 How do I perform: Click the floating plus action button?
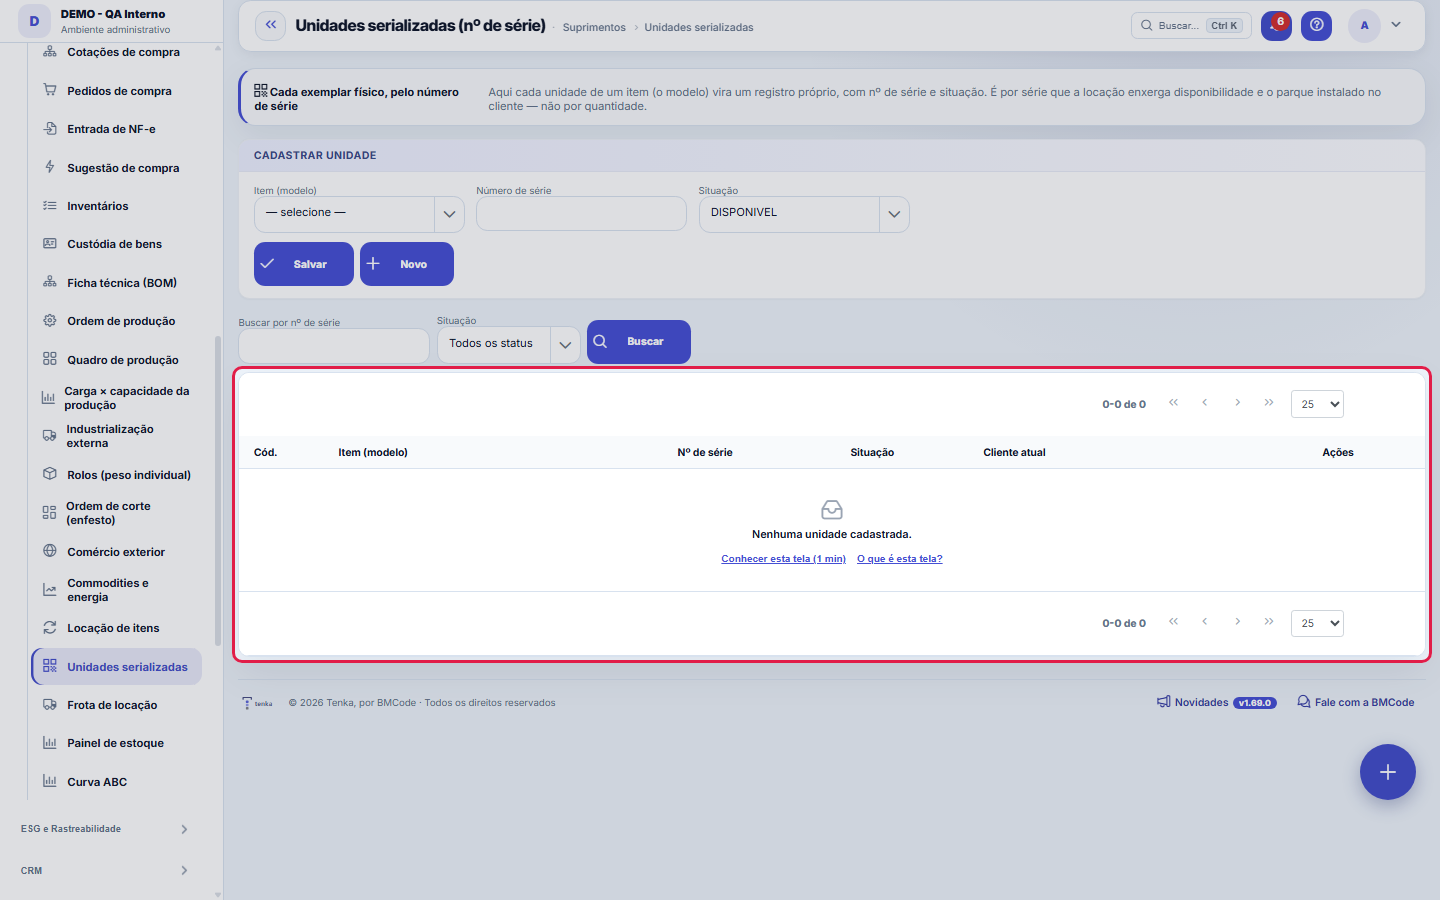[1388, 772]
